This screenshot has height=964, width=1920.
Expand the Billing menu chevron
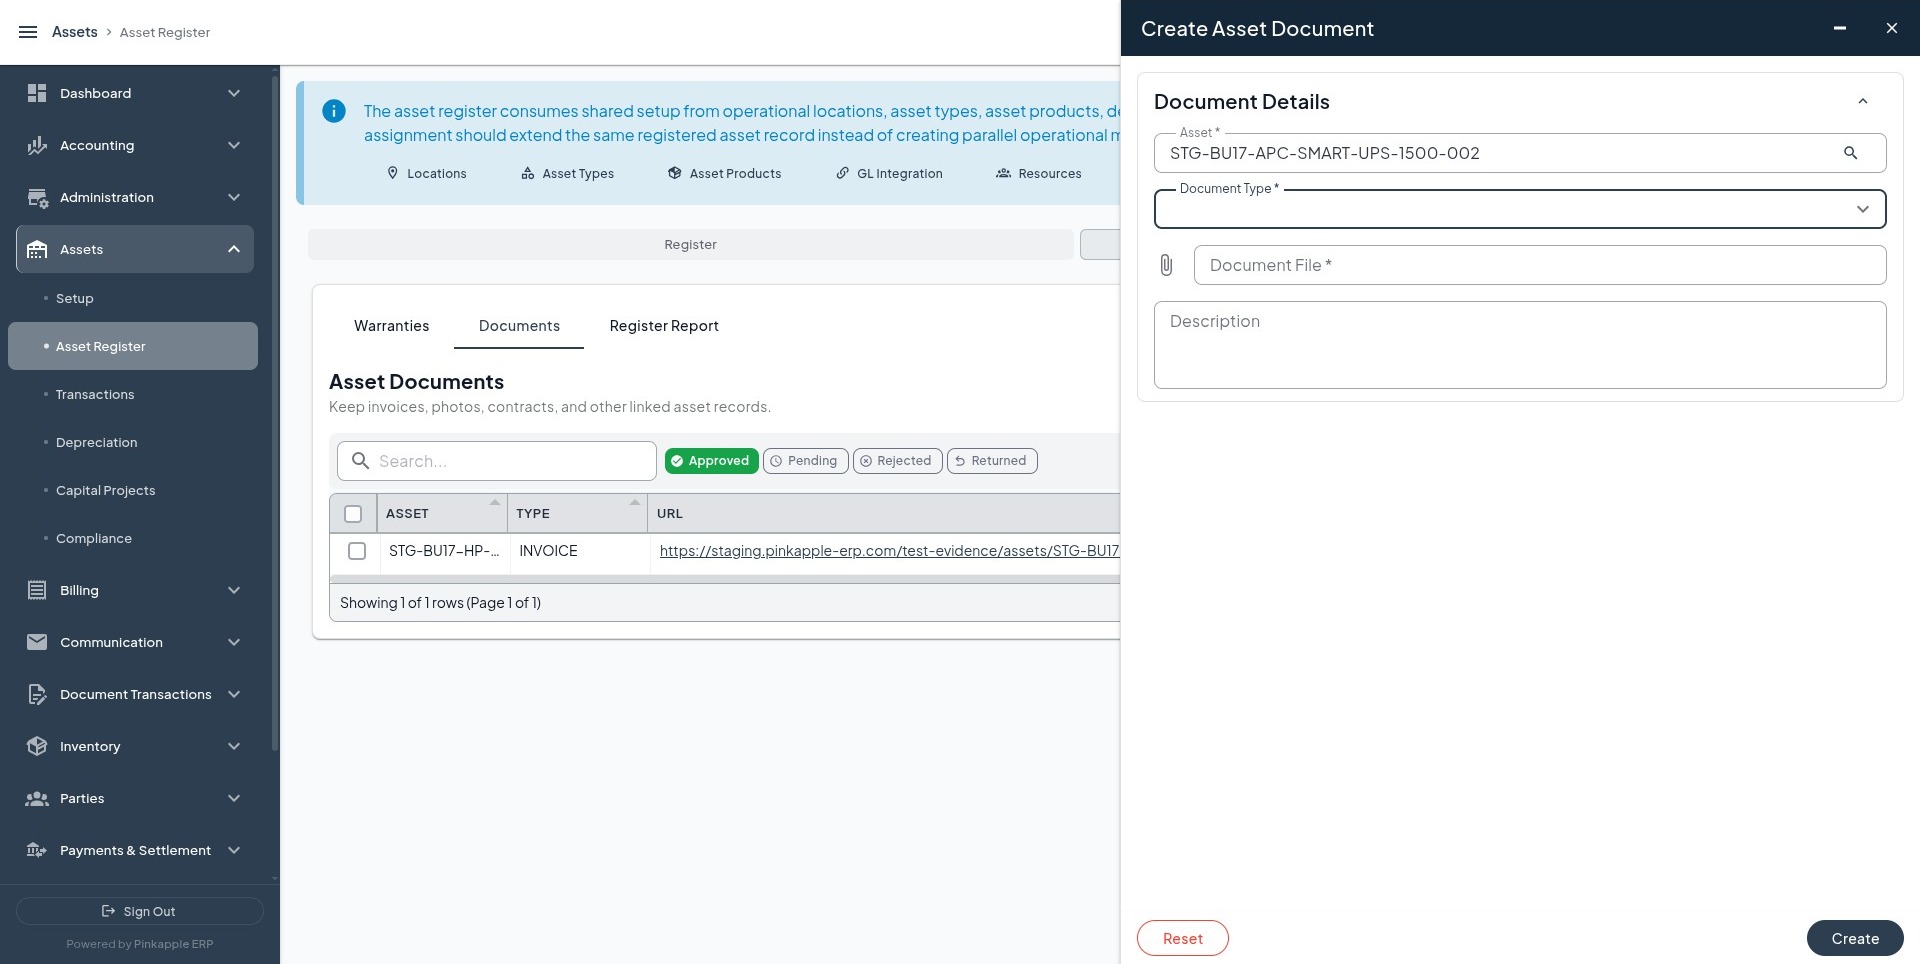point(234,590)
